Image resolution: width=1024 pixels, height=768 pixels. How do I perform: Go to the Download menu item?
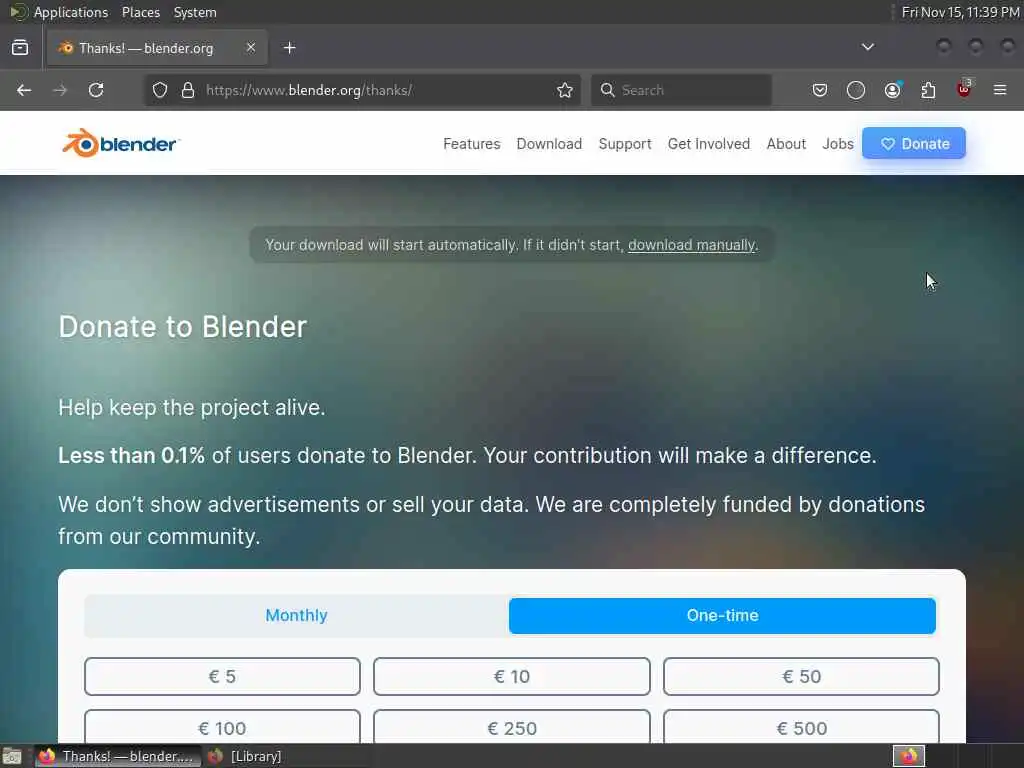point(549,144)
